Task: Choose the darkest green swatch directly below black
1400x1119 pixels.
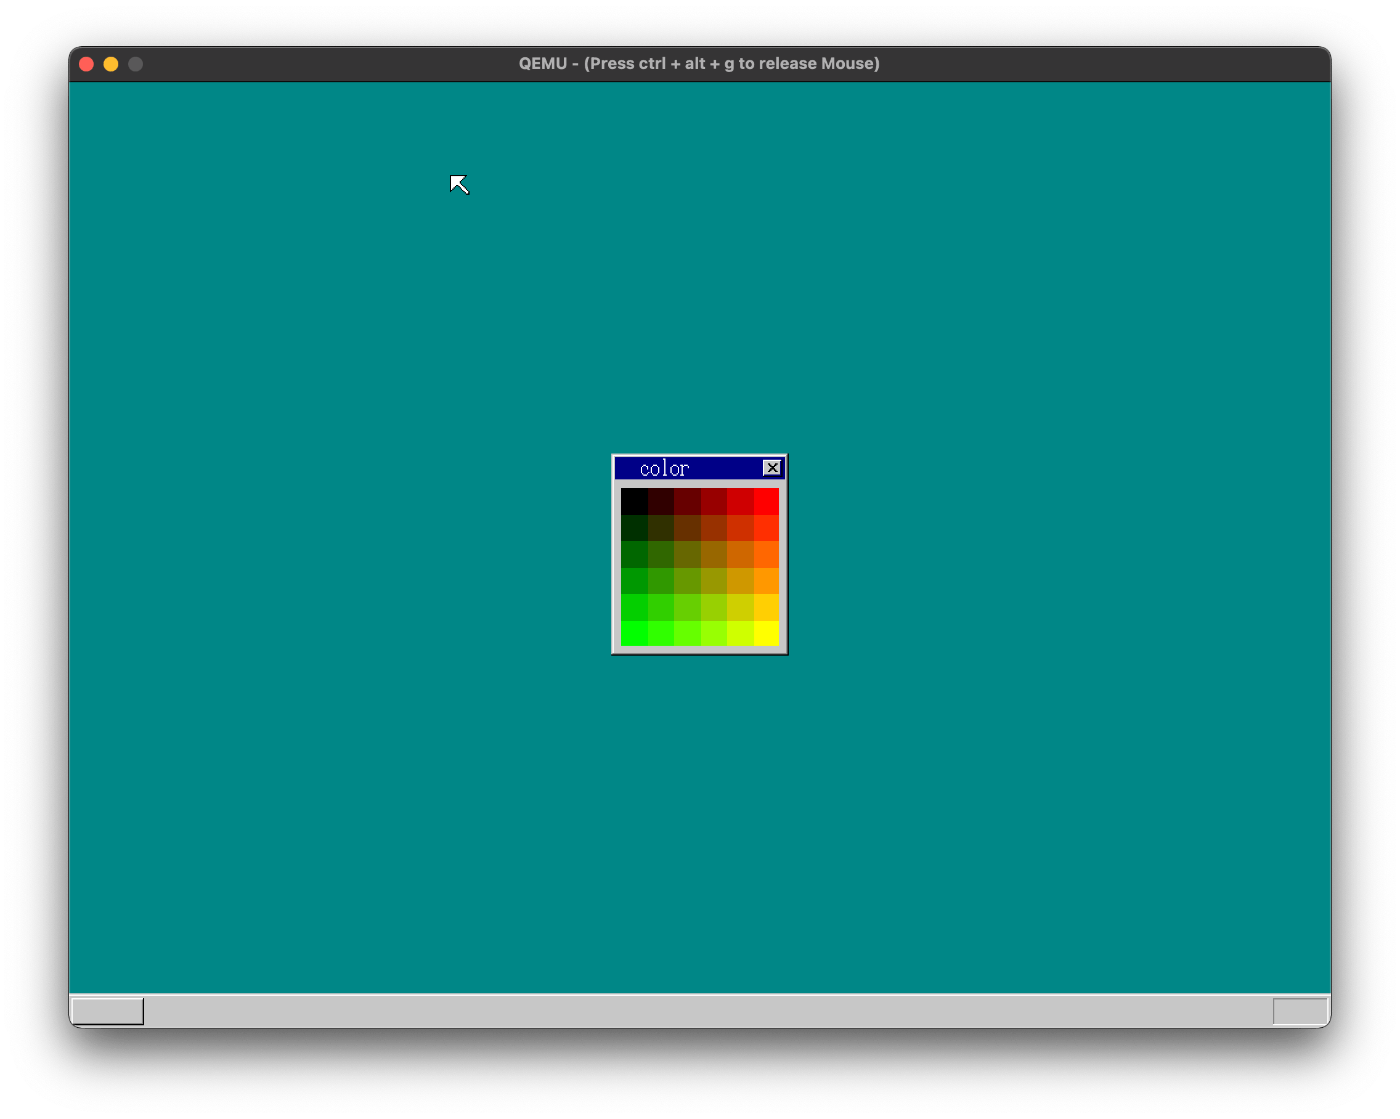Action: (x=634, y=528)
